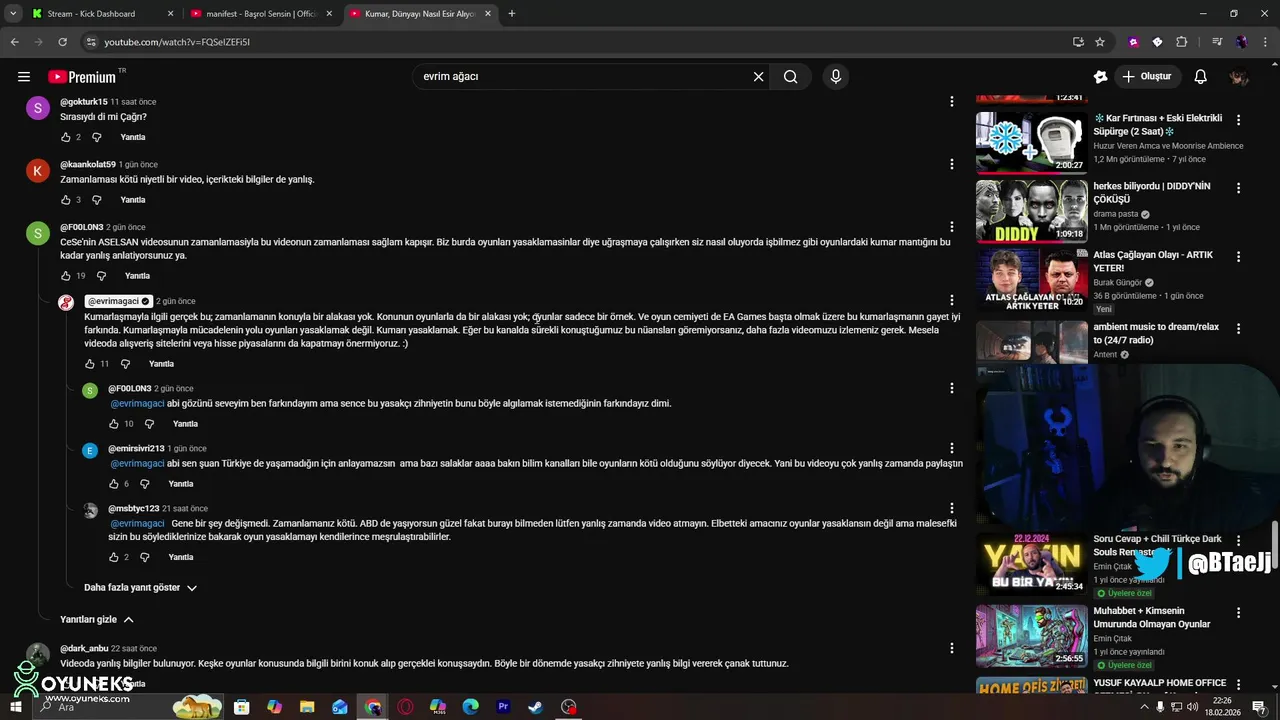1280x720 pixels.
Task: Open YouTube account avatar menu
Action: coord(1239,77)
